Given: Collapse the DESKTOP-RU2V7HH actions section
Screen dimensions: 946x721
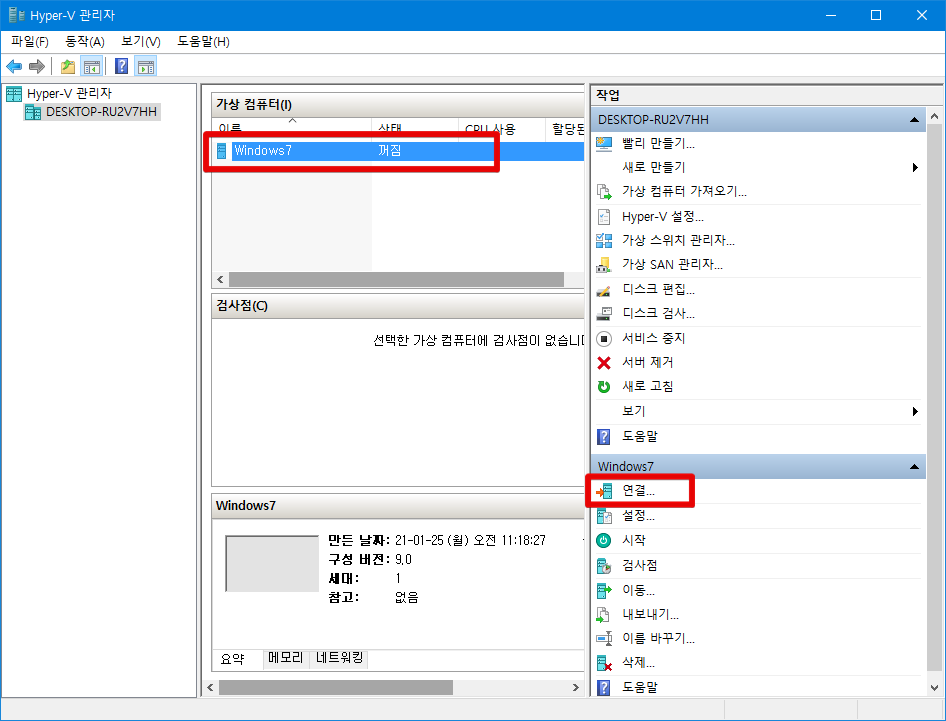Looking at the screenshot, I should 915,119.
